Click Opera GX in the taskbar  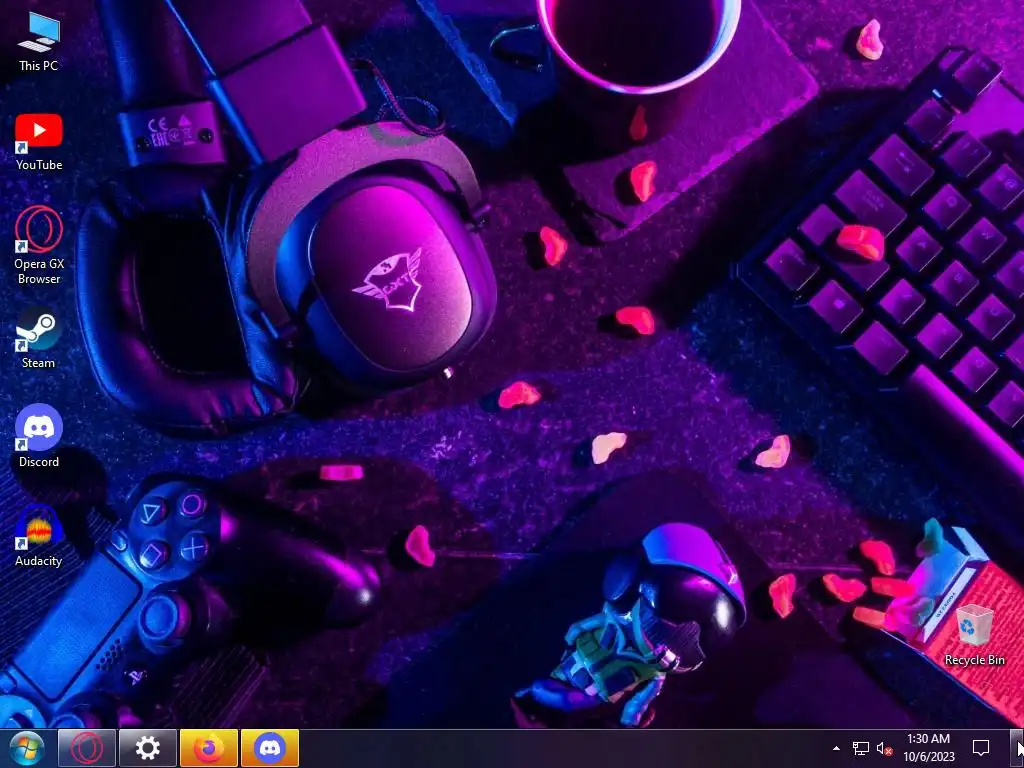[87, 748]
